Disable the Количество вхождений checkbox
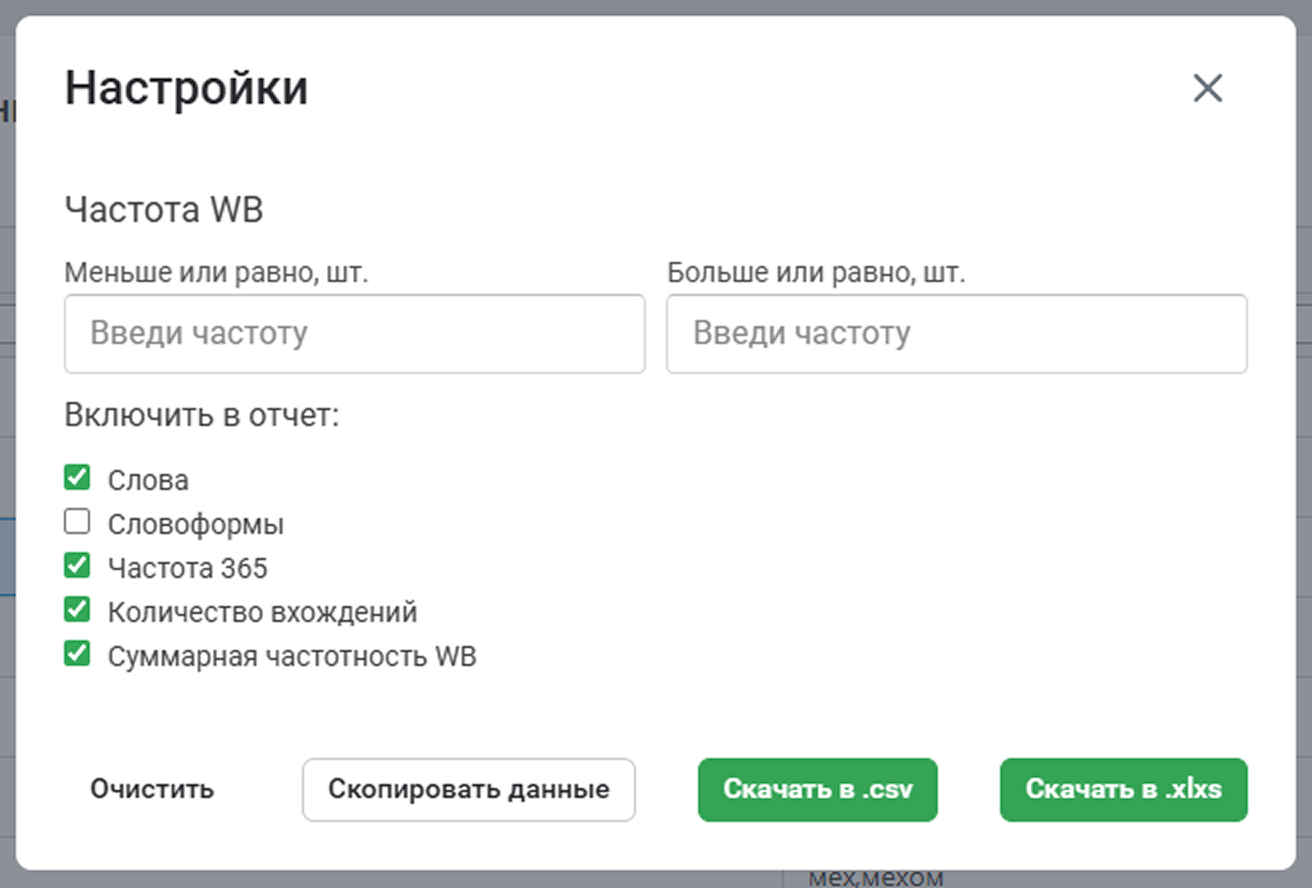Viewport: 1312px width, 888px height. tap(77, 610)
